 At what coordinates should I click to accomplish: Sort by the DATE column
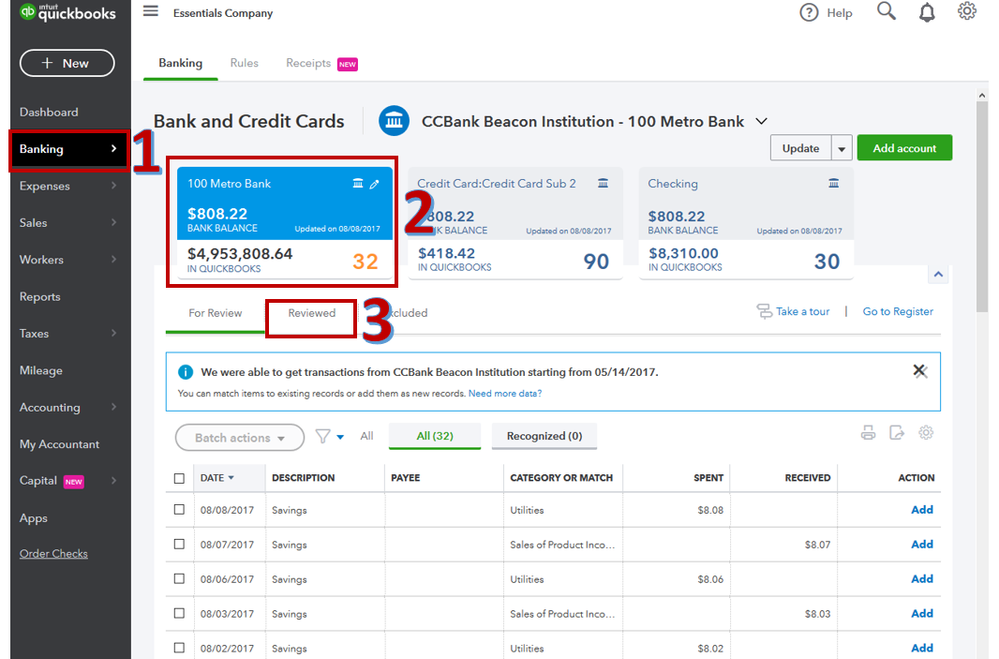tap(217, 478)
